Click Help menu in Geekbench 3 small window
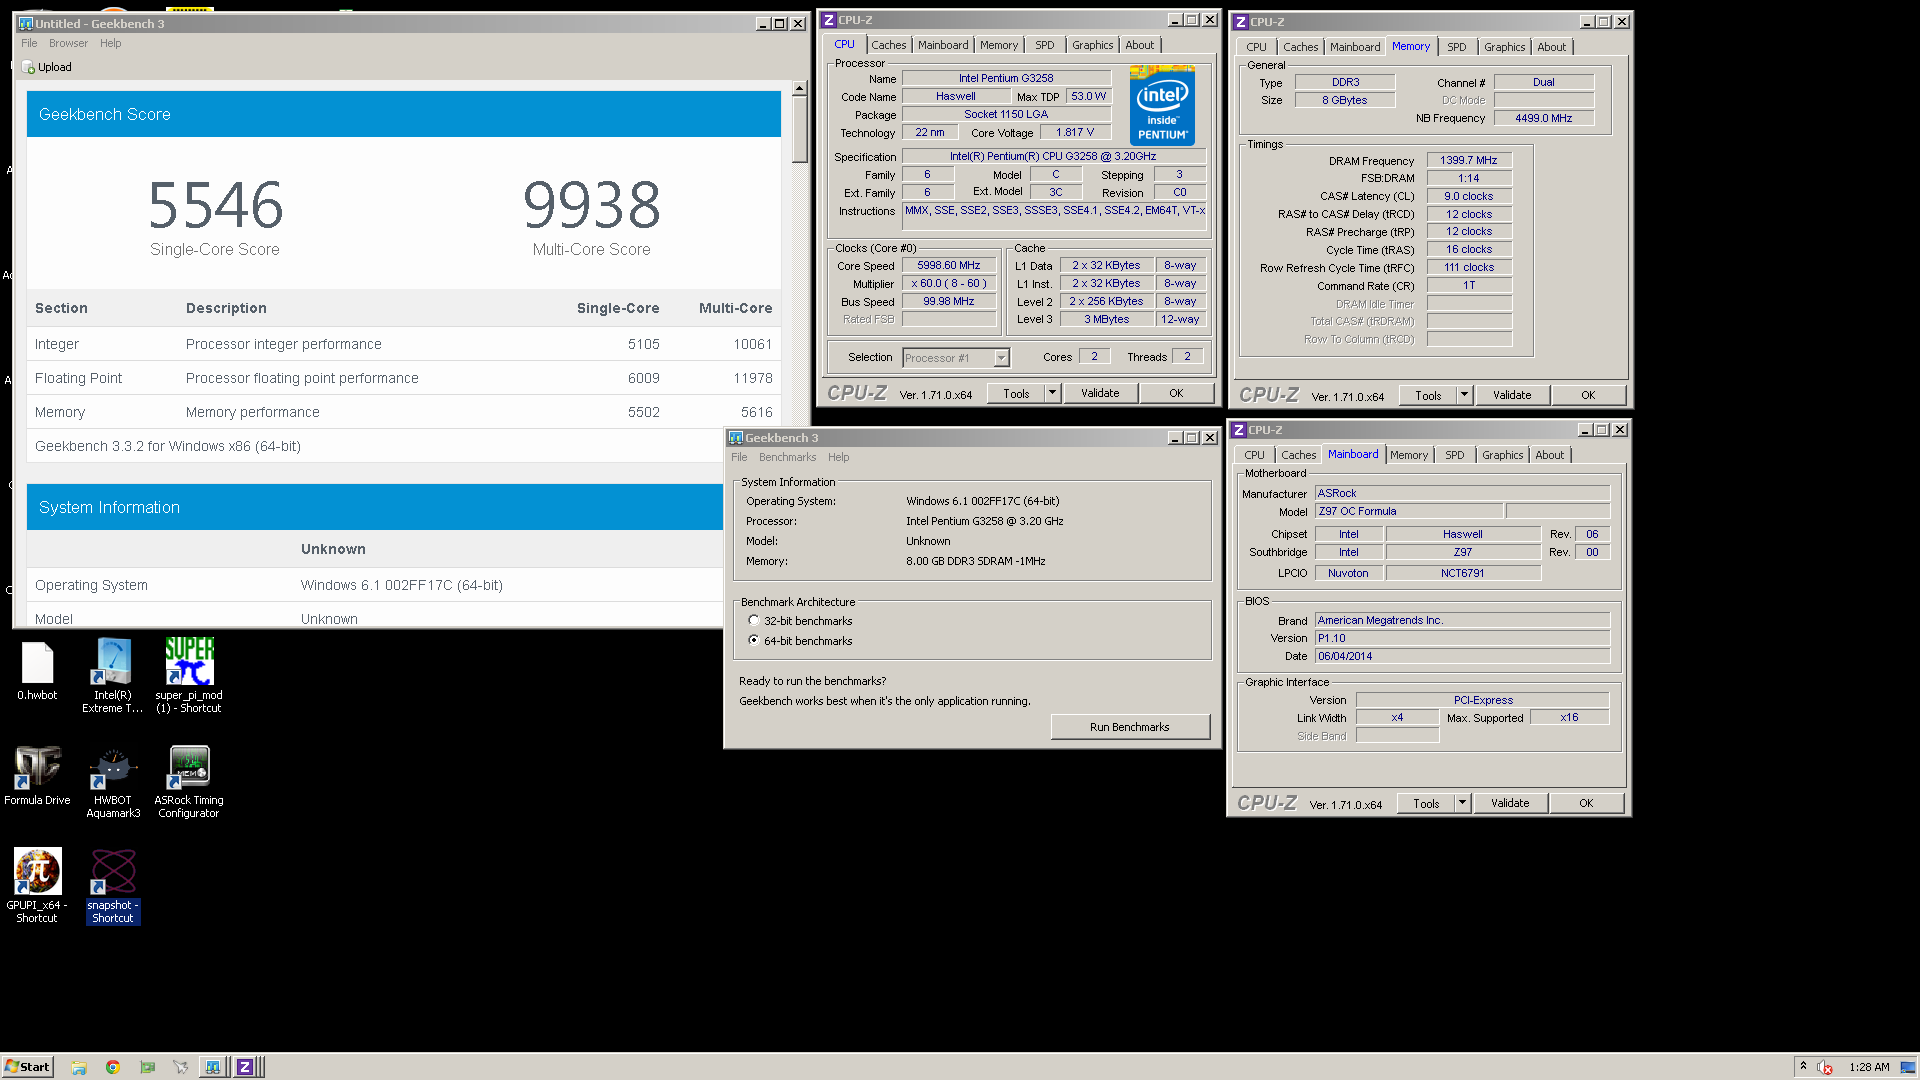Viewport: 1920px width, 1080px height. coord(838,457)
